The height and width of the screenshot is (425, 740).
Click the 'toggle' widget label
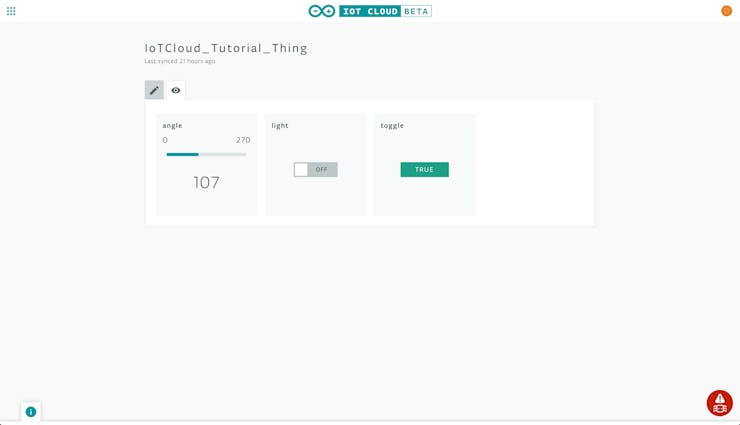pos(392,125)
